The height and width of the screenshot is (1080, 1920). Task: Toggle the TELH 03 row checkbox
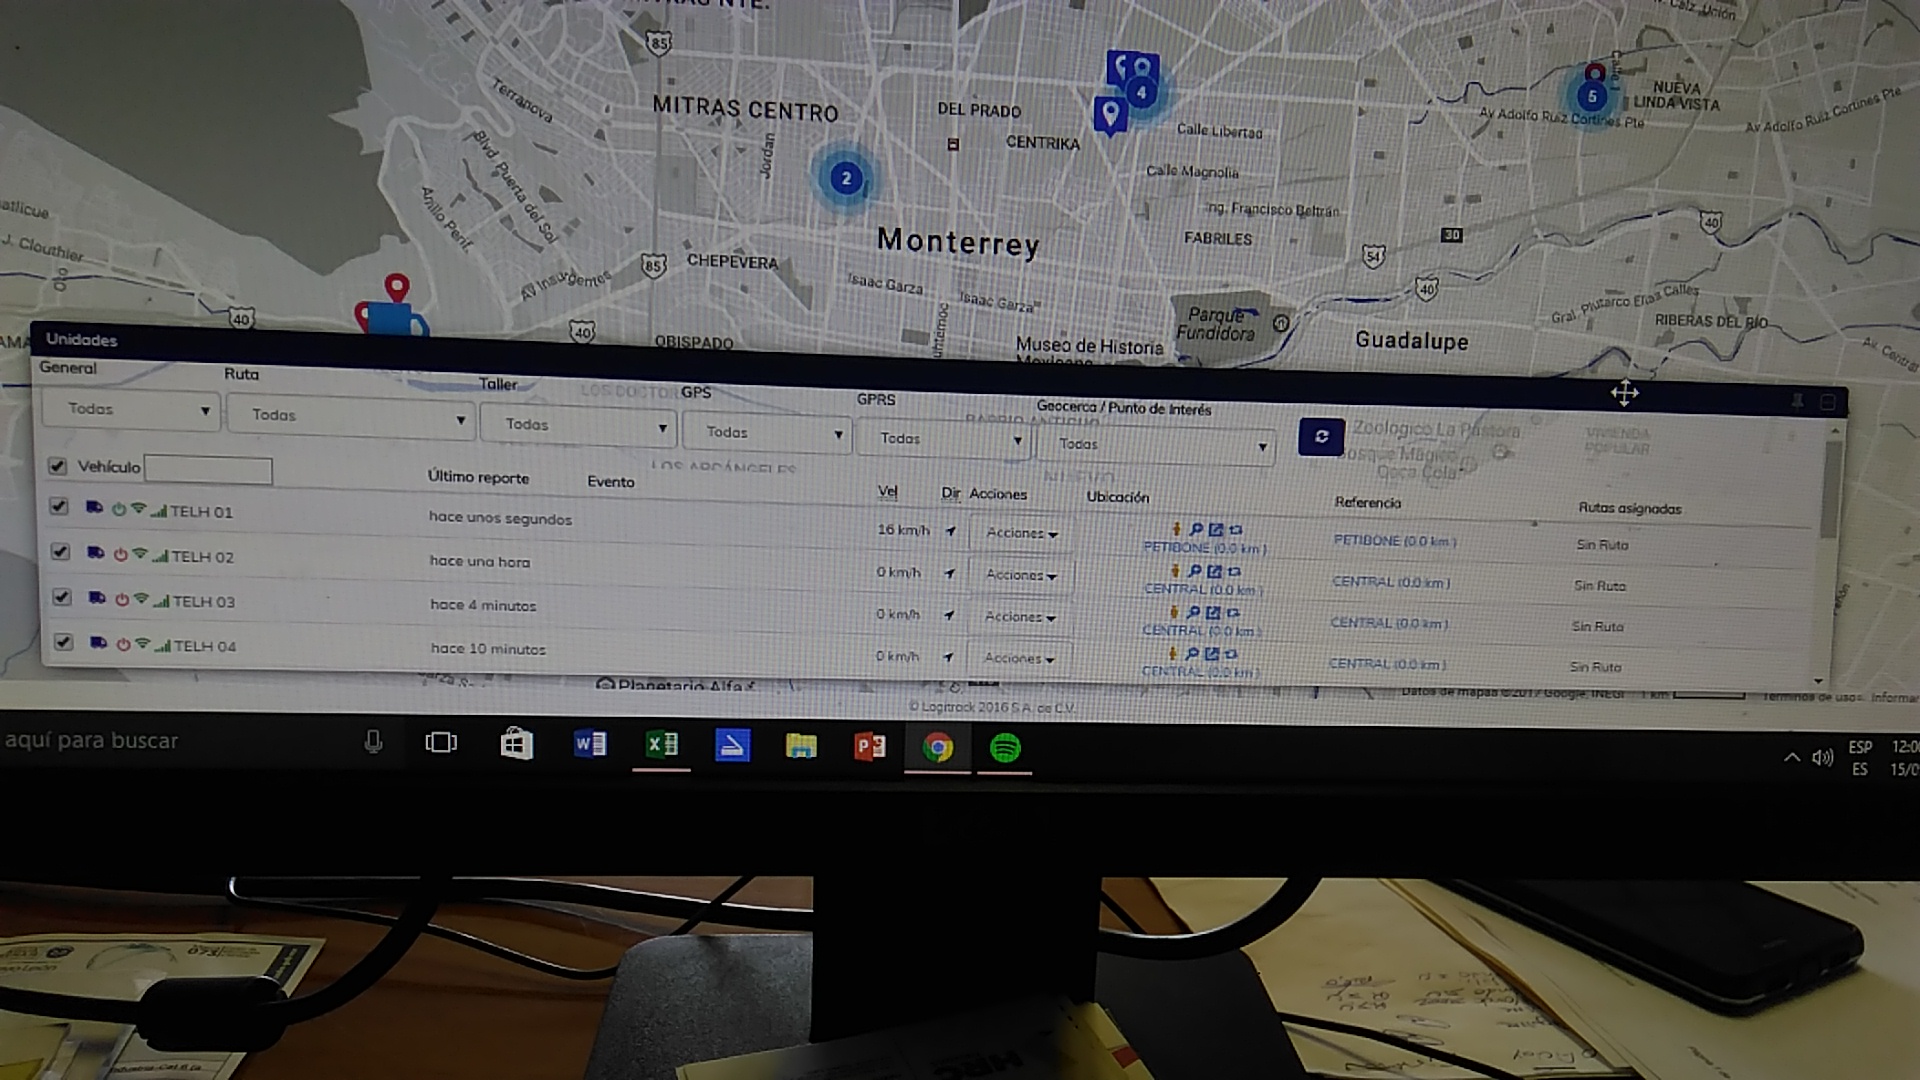62,597
